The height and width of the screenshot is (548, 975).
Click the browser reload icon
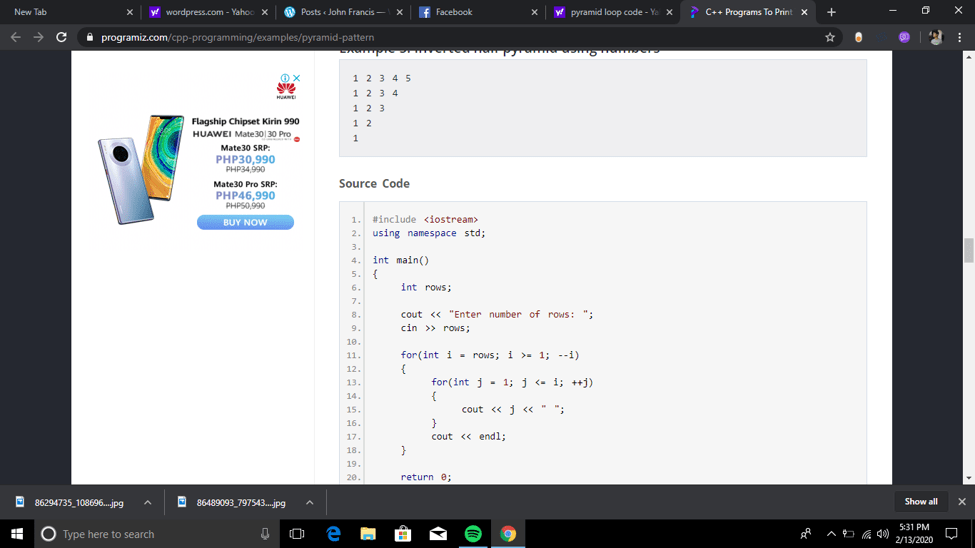[61, 37]
